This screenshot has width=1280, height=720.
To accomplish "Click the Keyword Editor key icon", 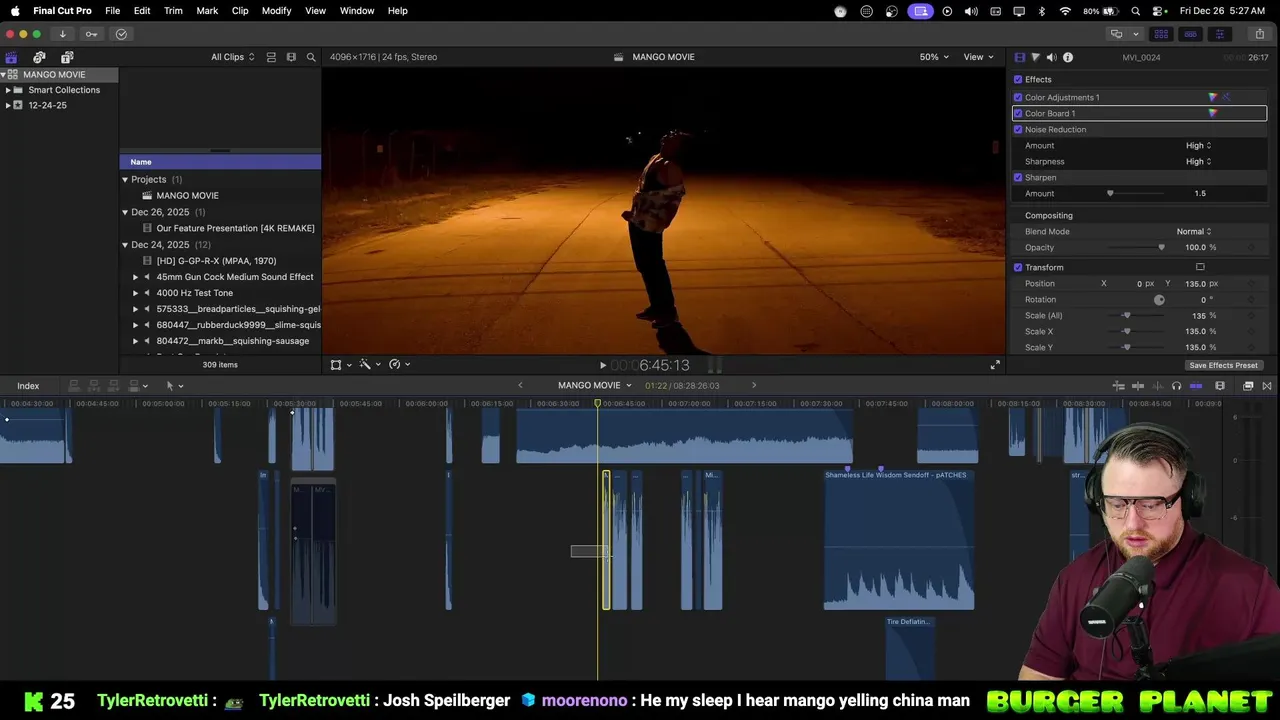I will click(91, 34).
